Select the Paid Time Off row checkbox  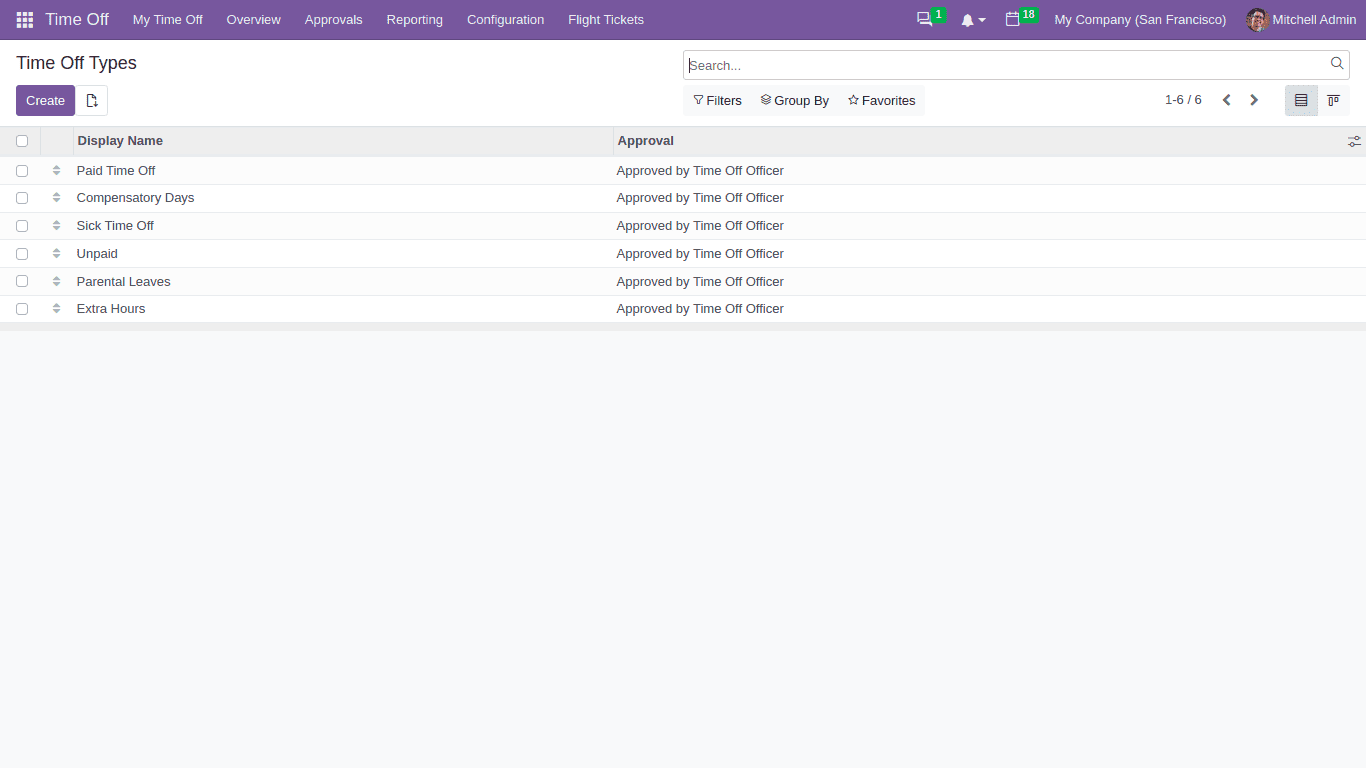(x=22, y=170)
